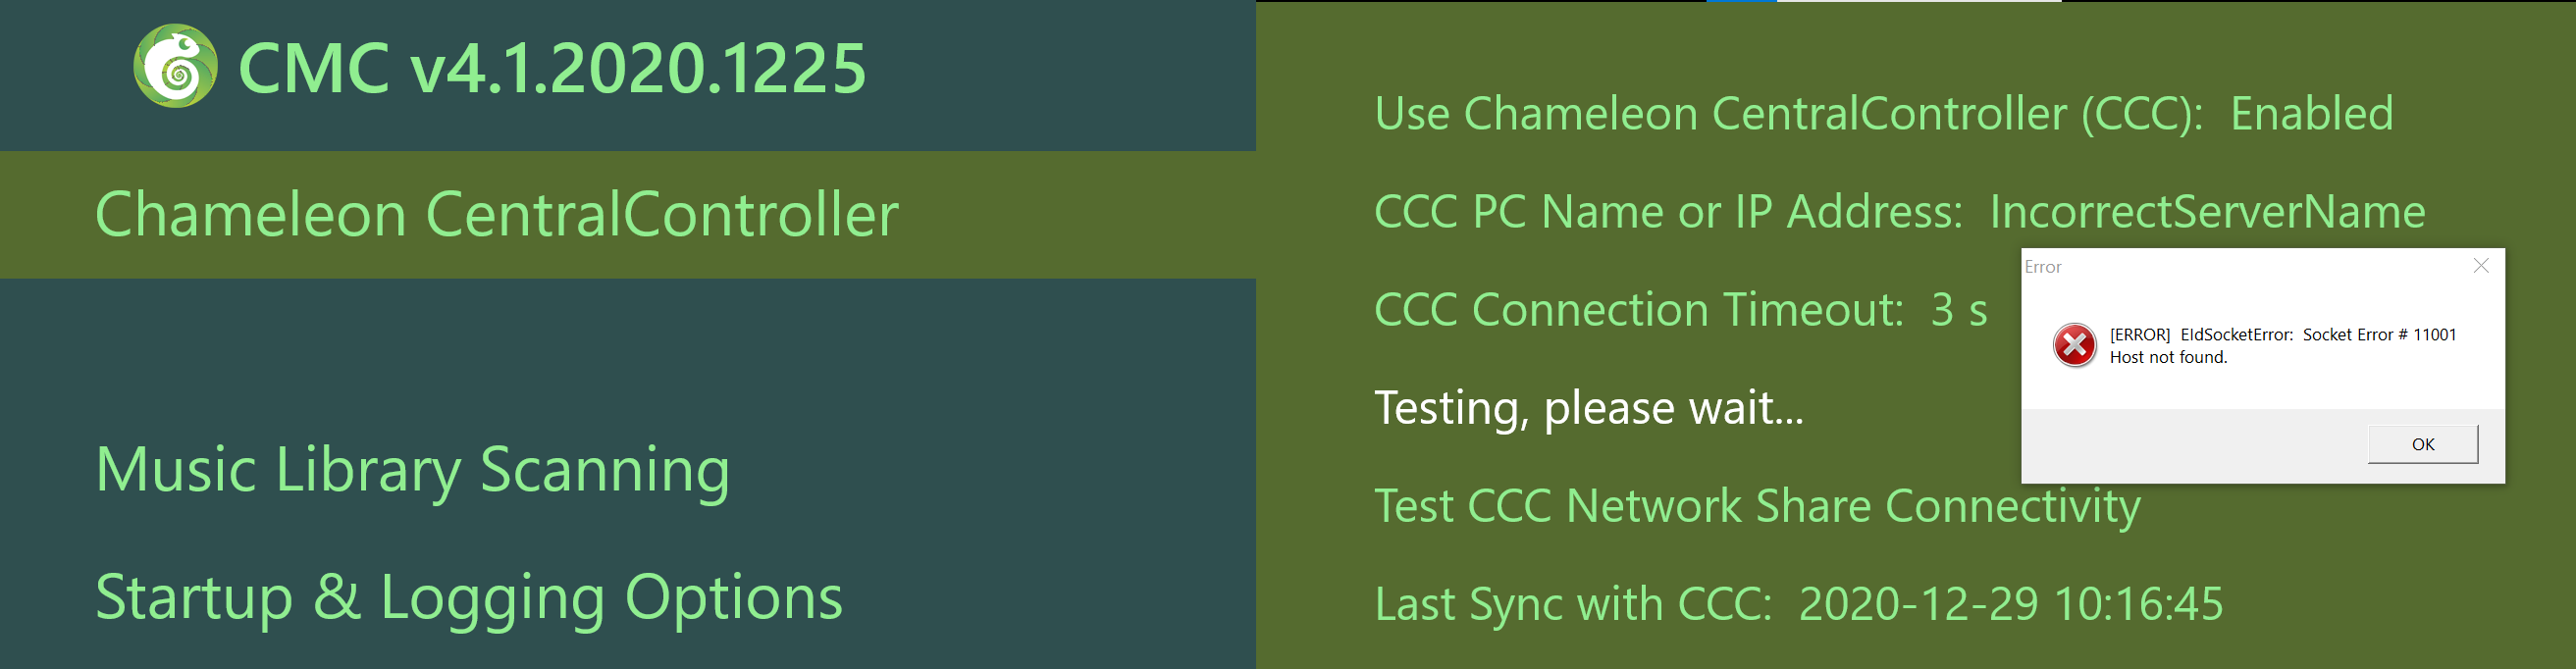Click the Last Sync with CCC entry

click(x=1798, y=604)
